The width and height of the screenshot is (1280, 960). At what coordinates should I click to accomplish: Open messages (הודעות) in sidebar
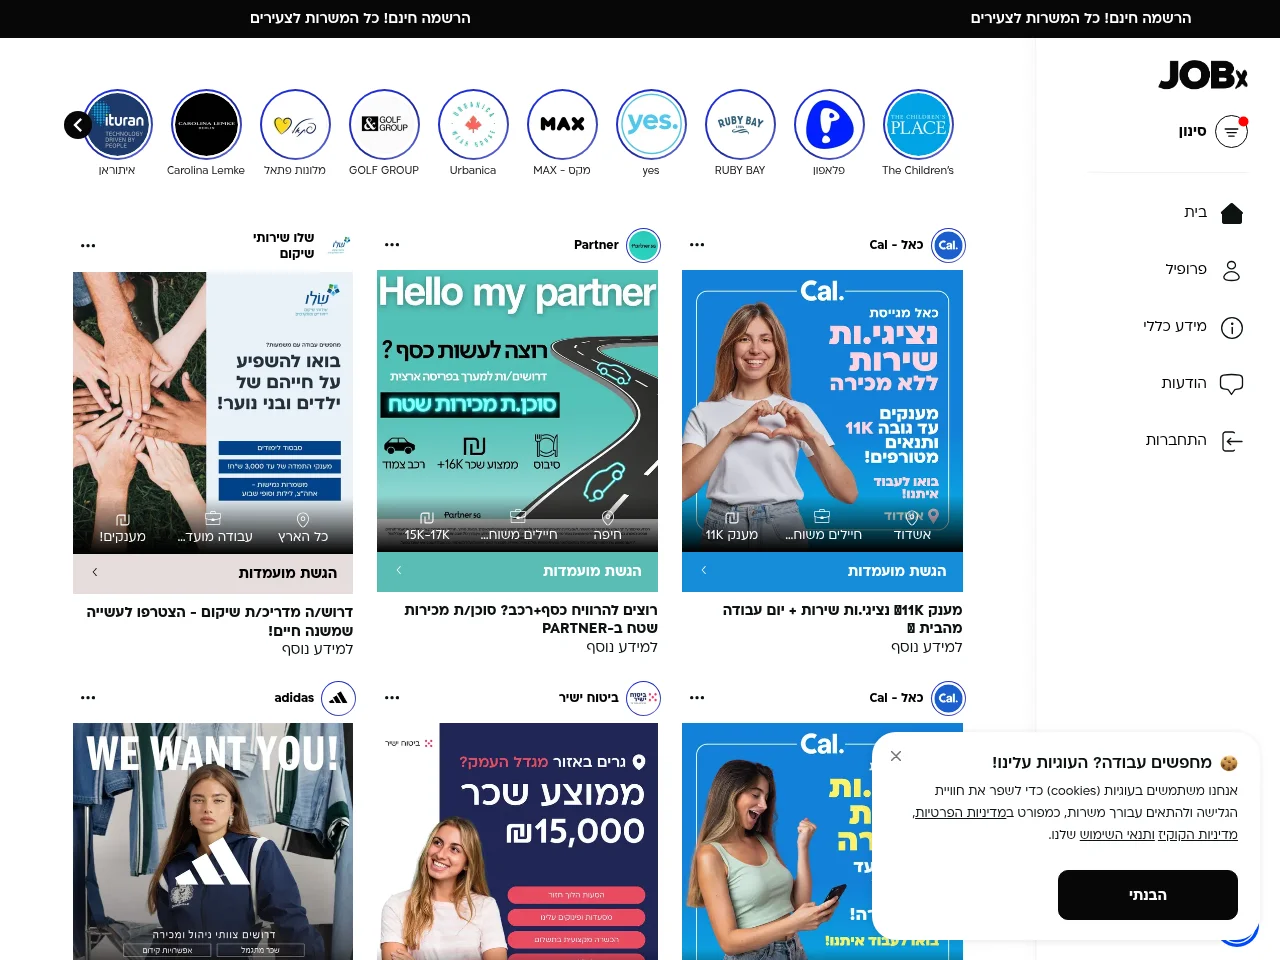(x=1201, y=384)
